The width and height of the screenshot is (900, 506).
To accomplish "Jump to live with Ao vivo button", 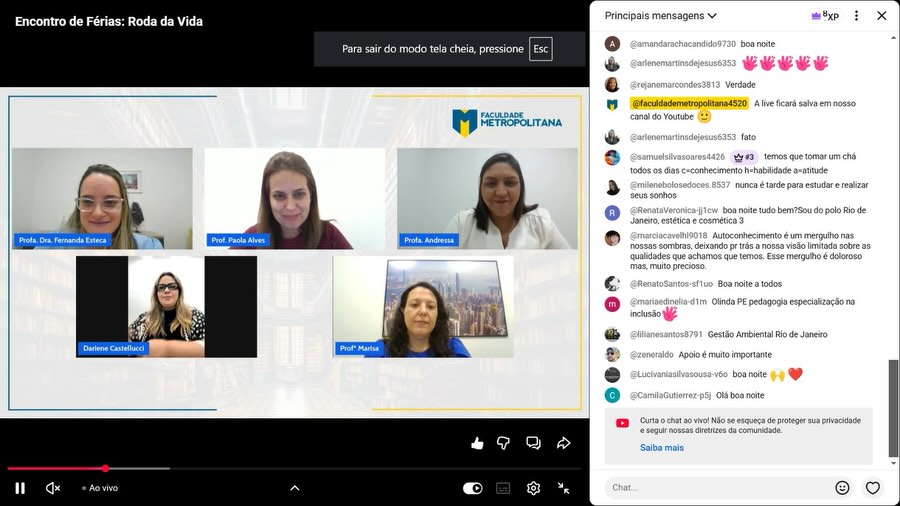I will (100, 488).
